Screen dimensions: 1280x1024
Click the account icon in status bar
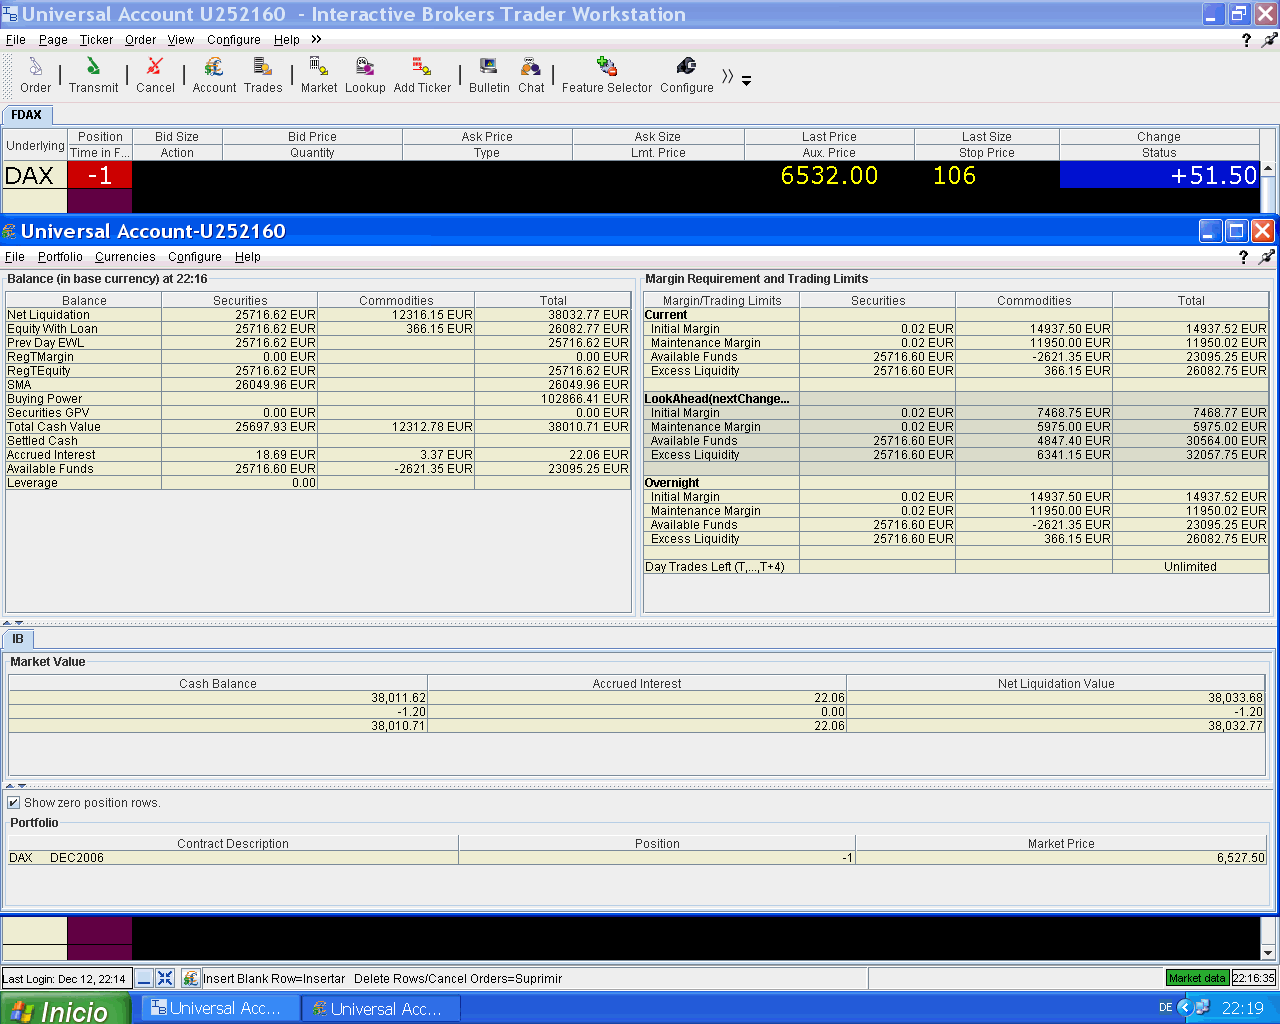[x=190, y=978]
